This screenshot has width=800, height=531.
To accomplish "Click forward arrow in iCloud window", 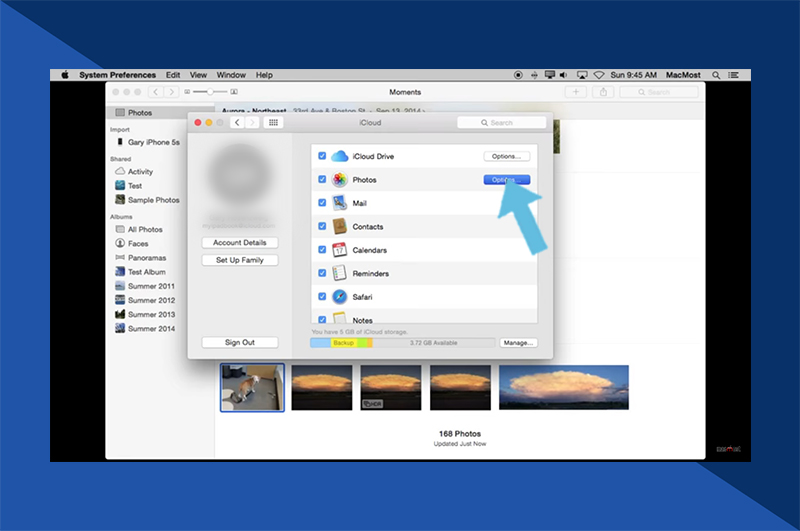I will tap(252, 122).
